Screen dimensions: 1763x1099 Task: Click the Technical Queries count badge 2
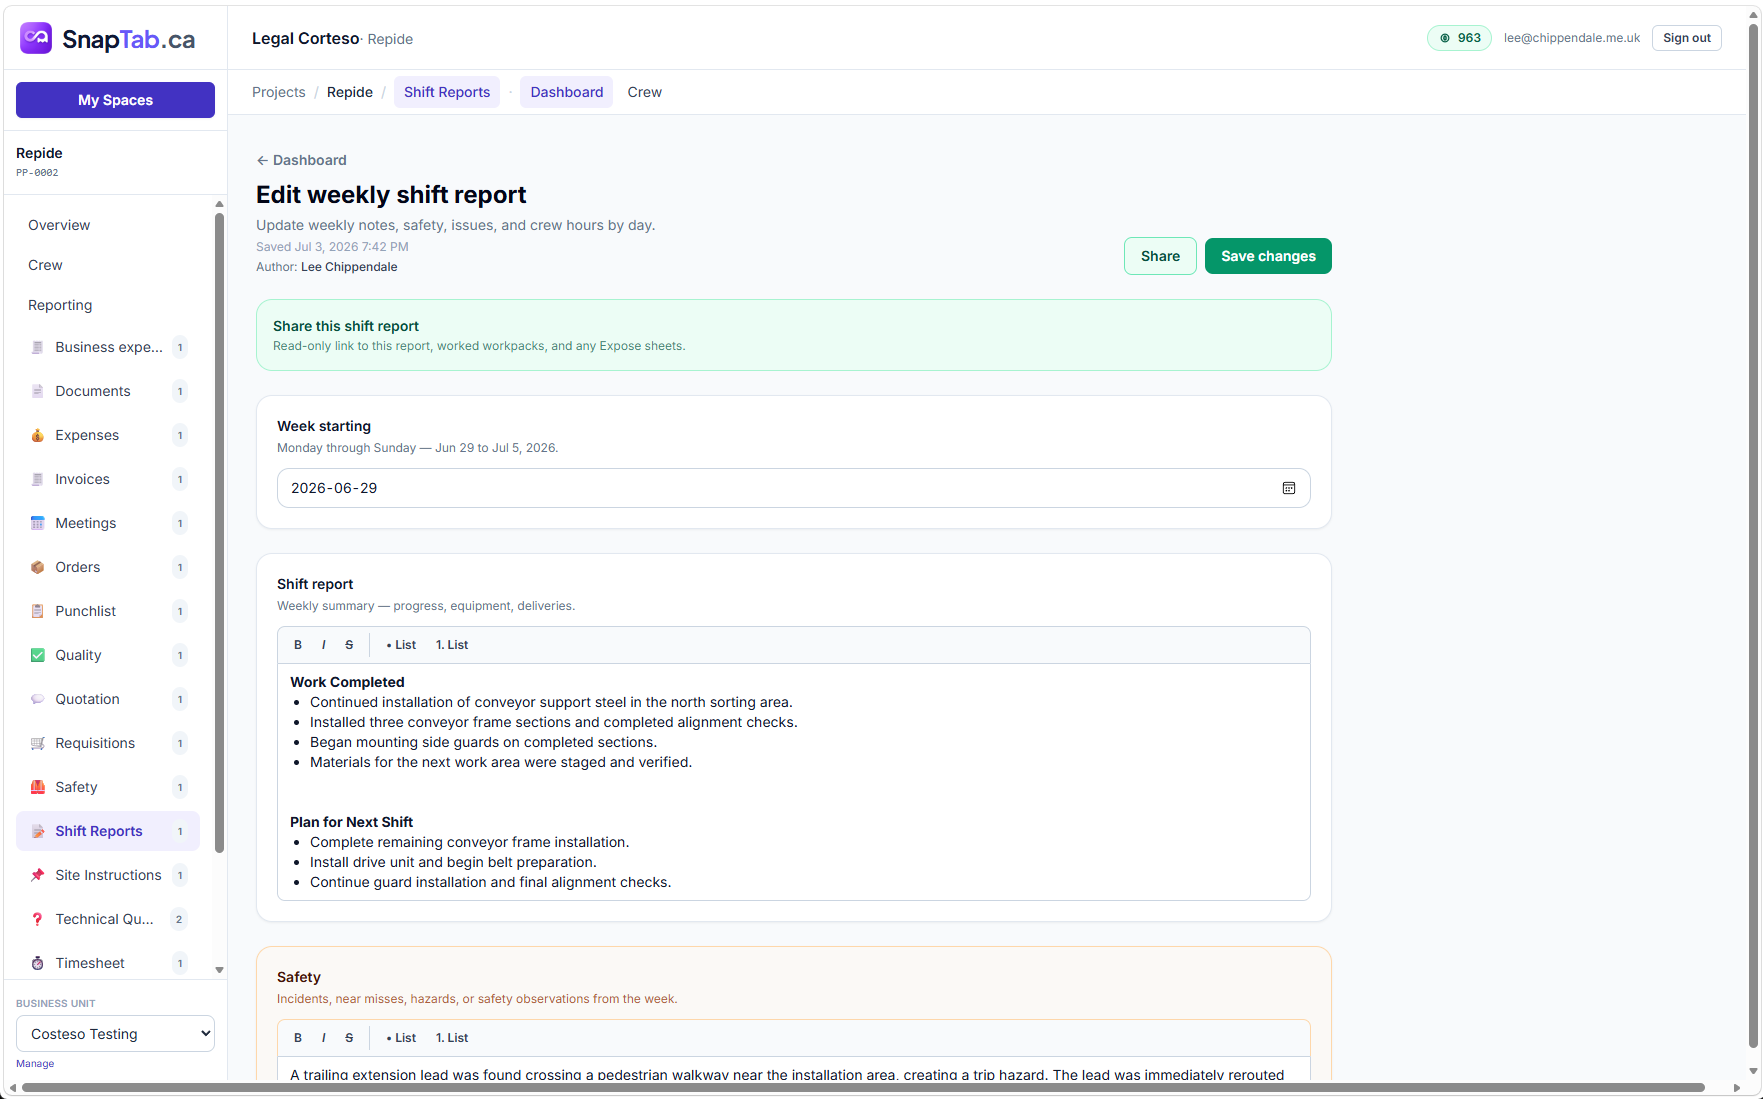(179, 919)
